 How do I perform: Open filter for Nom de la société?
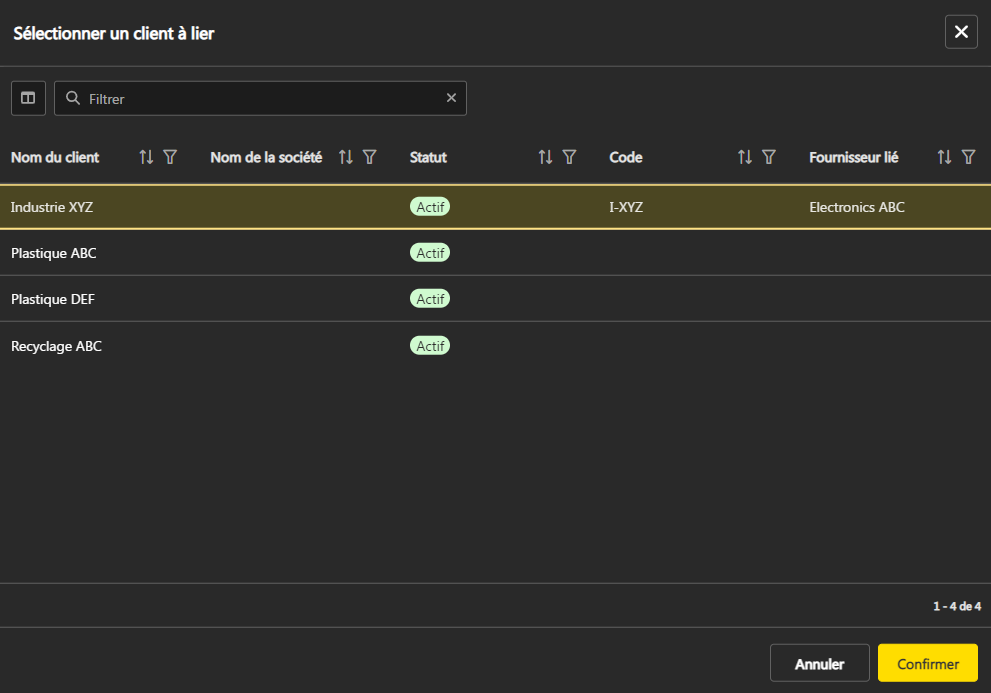pos(370,157)
